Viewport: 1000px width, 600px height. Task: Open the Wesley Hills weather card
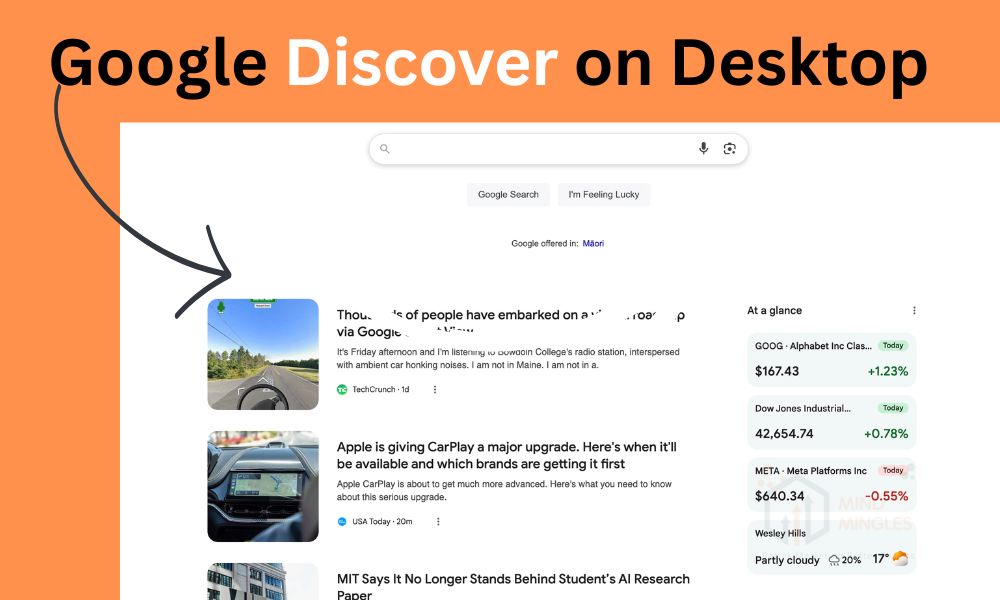(832, 547)
